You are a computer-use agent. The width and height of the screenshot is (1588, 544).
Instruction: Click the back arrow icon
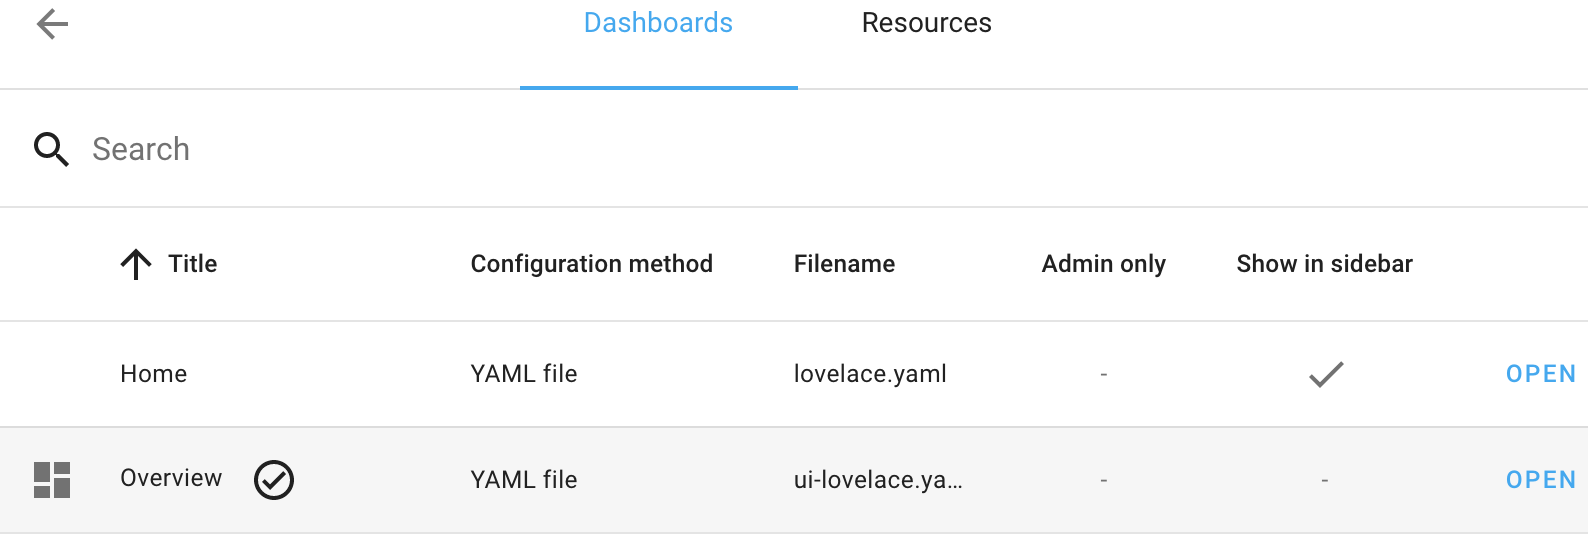pos(52,24)
